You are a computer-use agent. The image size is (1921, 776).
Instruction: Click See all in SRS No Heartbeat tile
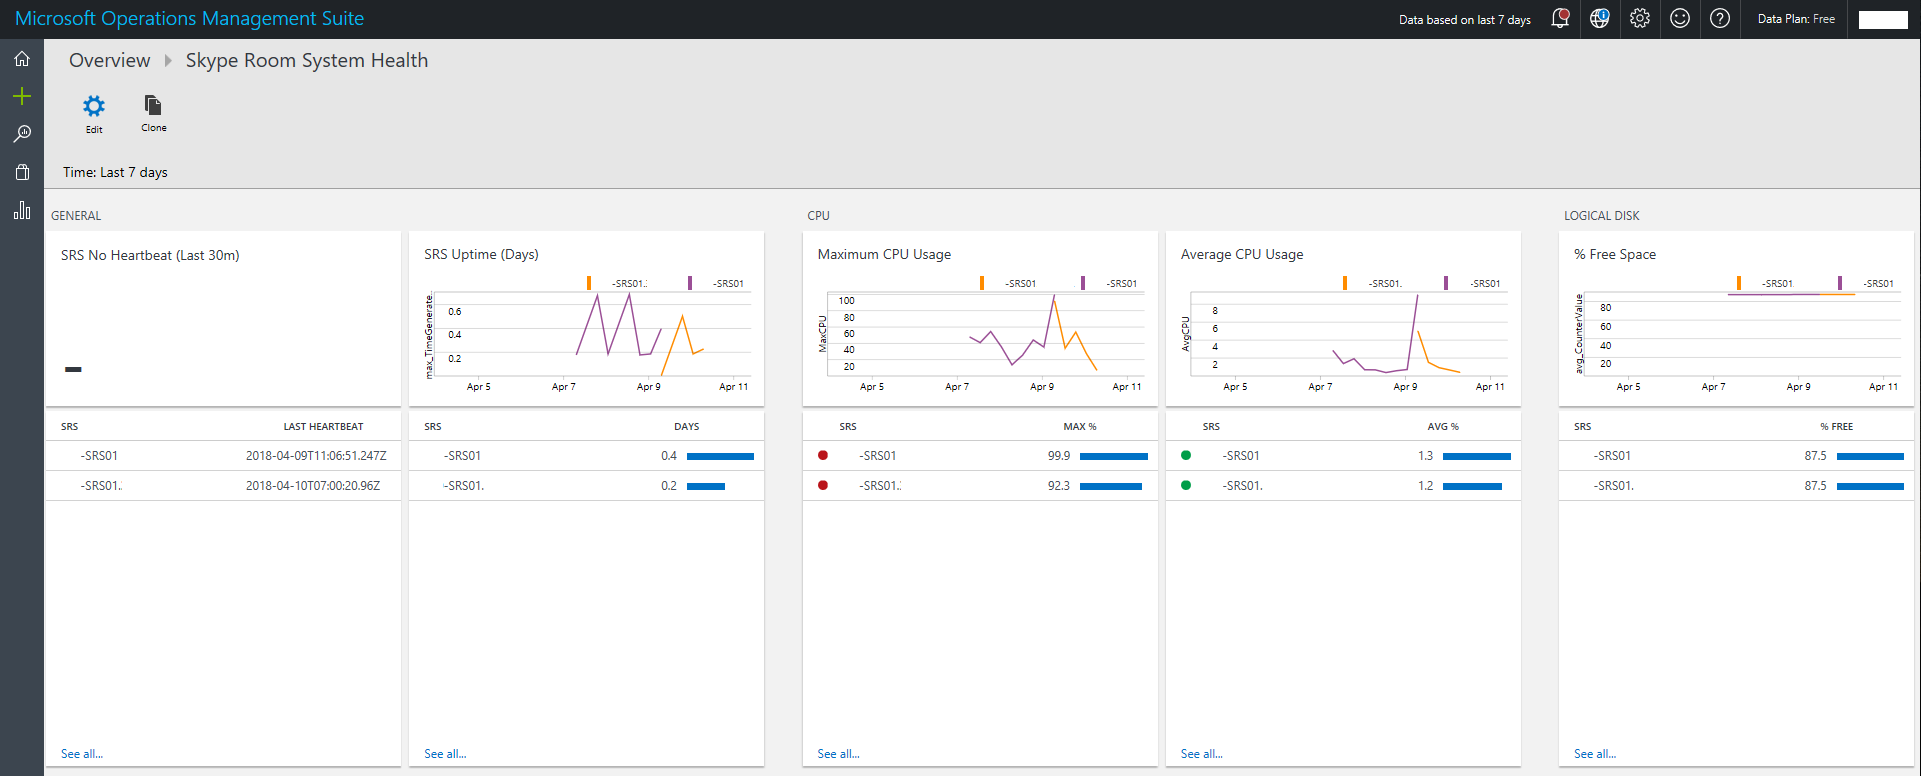click(82, 754)
